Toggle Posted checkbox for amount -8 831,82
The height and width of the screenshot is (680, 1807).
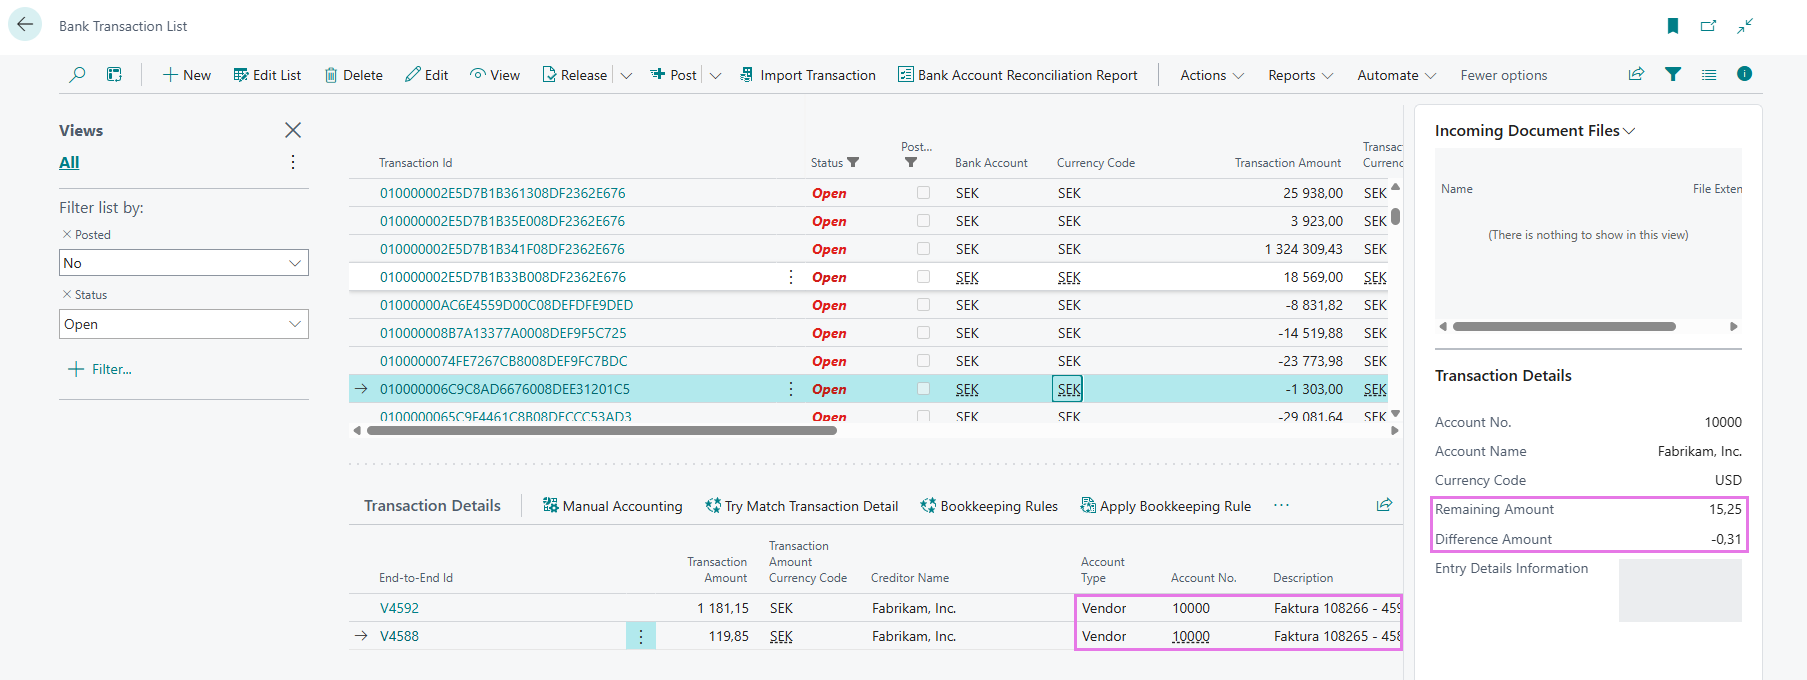click(923, 305)
